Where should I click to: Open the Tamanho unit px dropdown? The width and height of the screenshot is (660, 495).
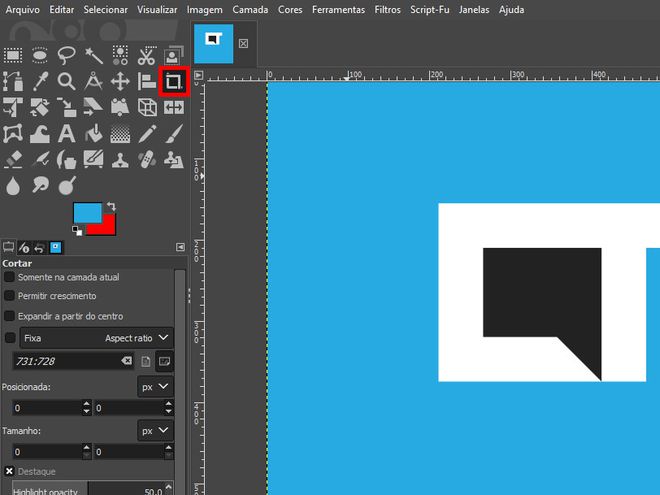[x=155, y=431]
